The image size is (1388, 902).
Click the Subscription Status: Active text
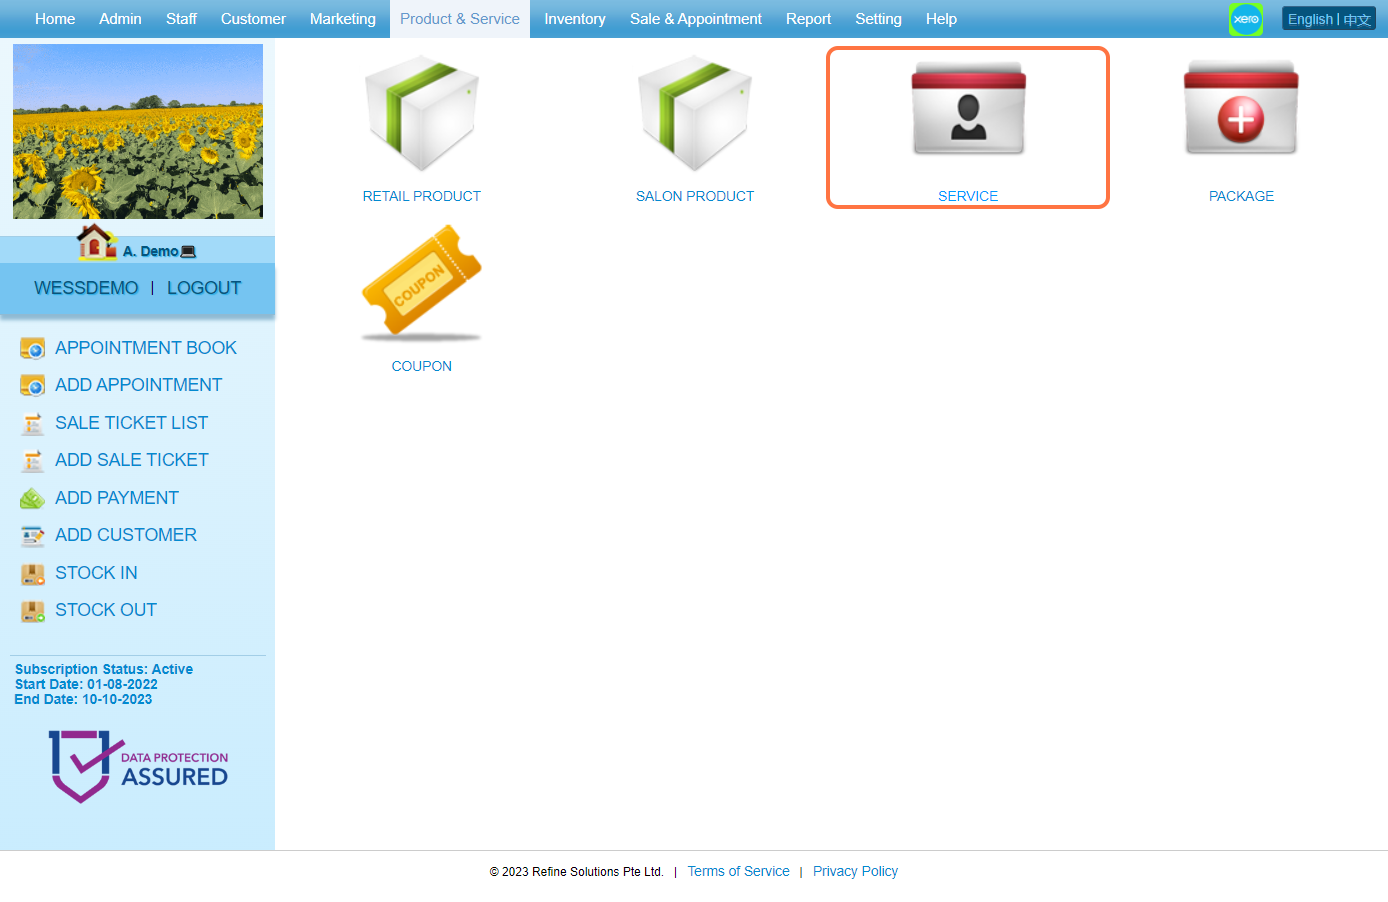pos(104,669)
